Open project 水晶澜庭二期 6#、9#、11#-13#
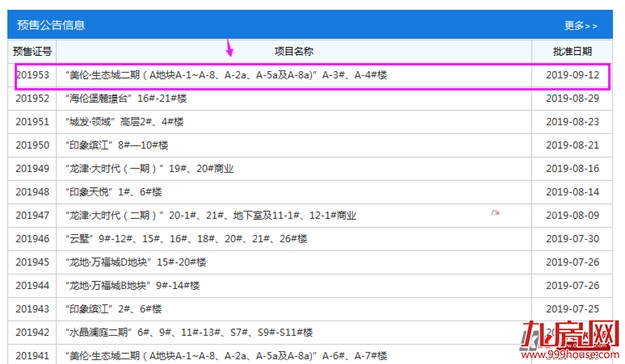 click(189, 333)
